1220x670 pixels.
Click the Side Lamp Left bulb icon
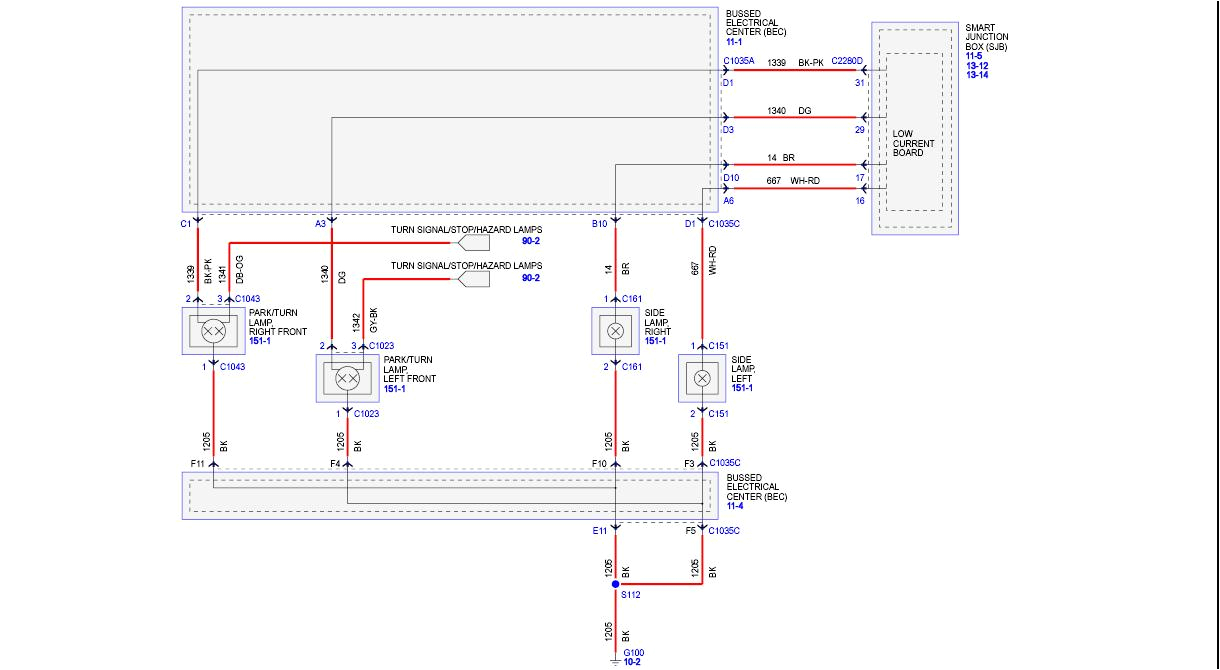(703, 378)
